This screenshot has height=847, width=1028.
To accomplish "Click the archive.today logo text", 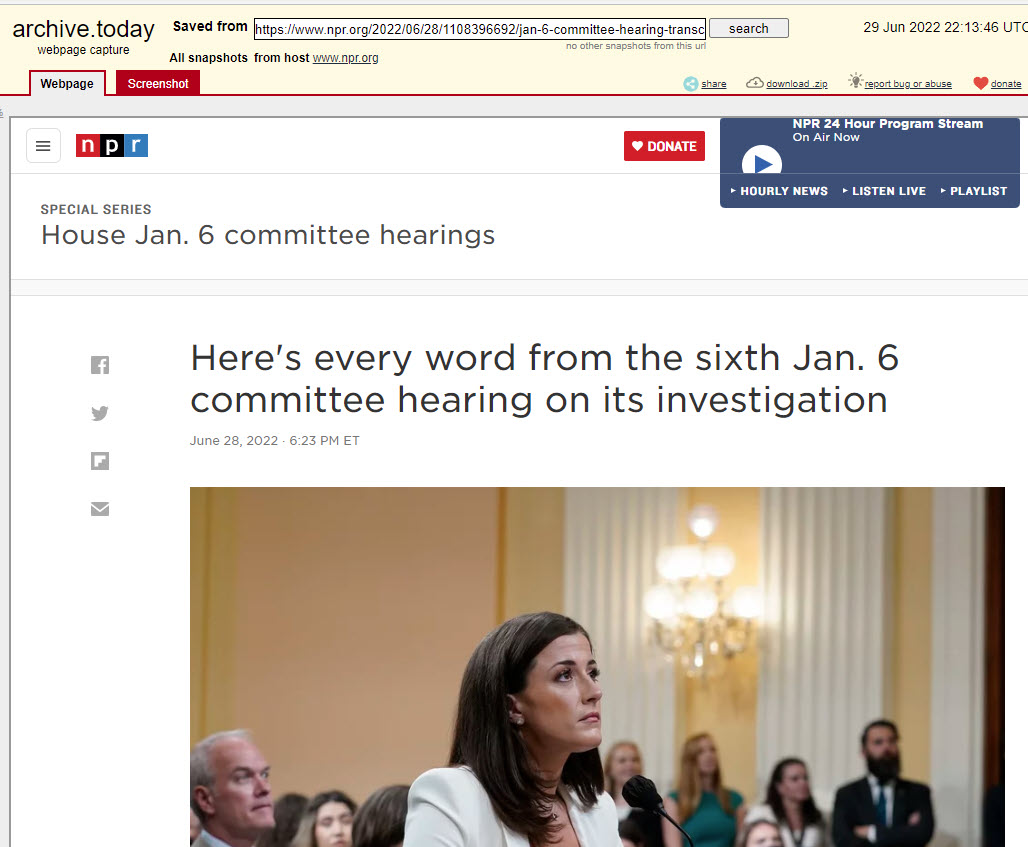I will (83, 29).
